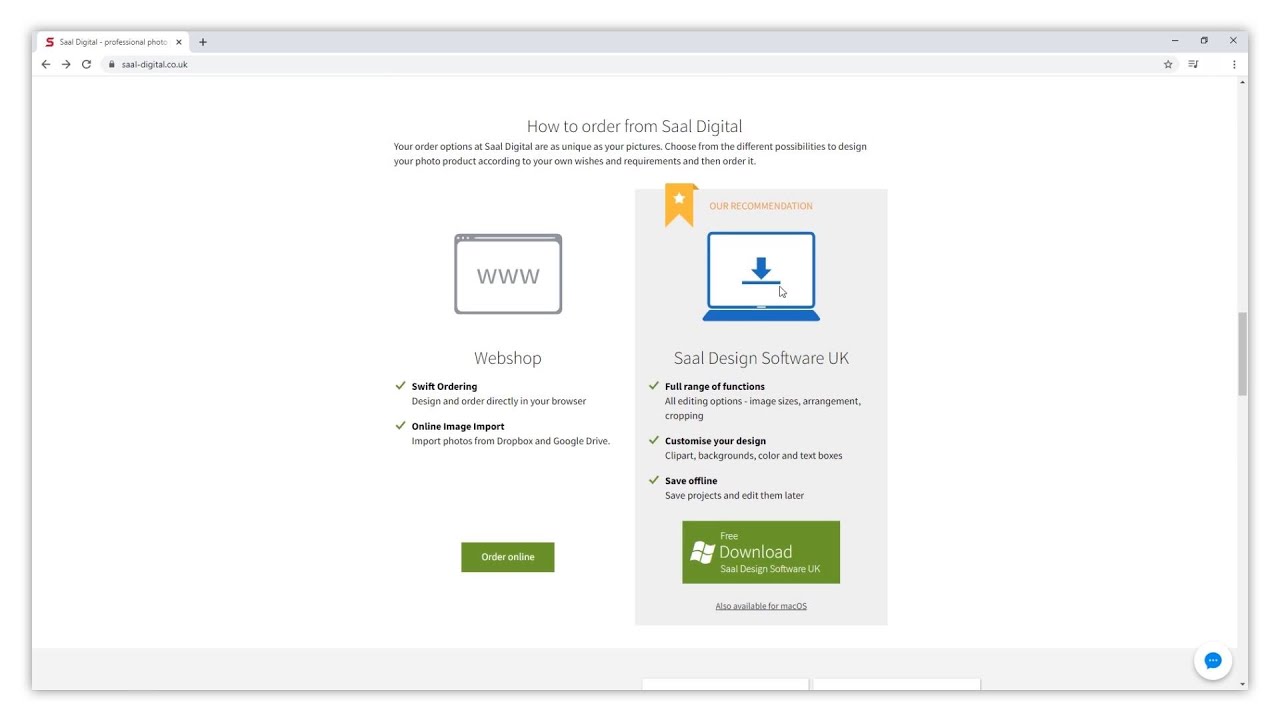Click the yellow recommendation star ribbon

(x=680, y=205)
